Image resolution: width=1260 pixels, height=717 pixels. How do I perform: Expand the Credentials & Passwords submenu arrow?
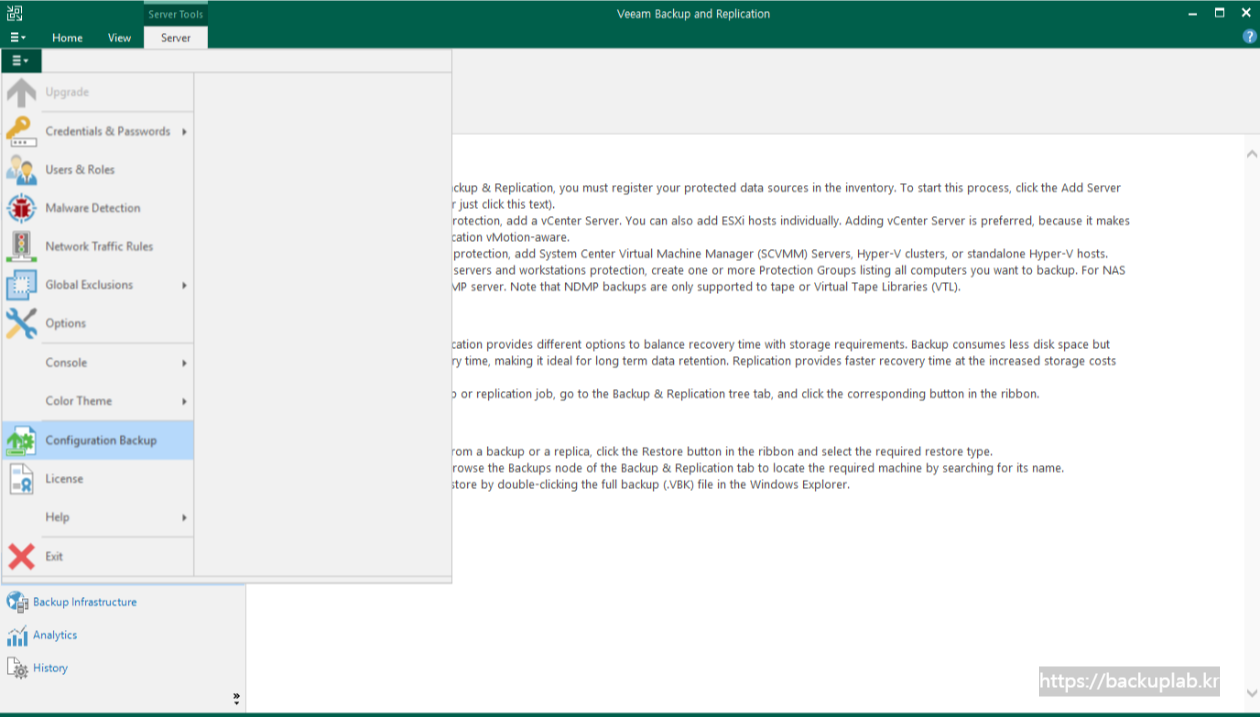185,131
